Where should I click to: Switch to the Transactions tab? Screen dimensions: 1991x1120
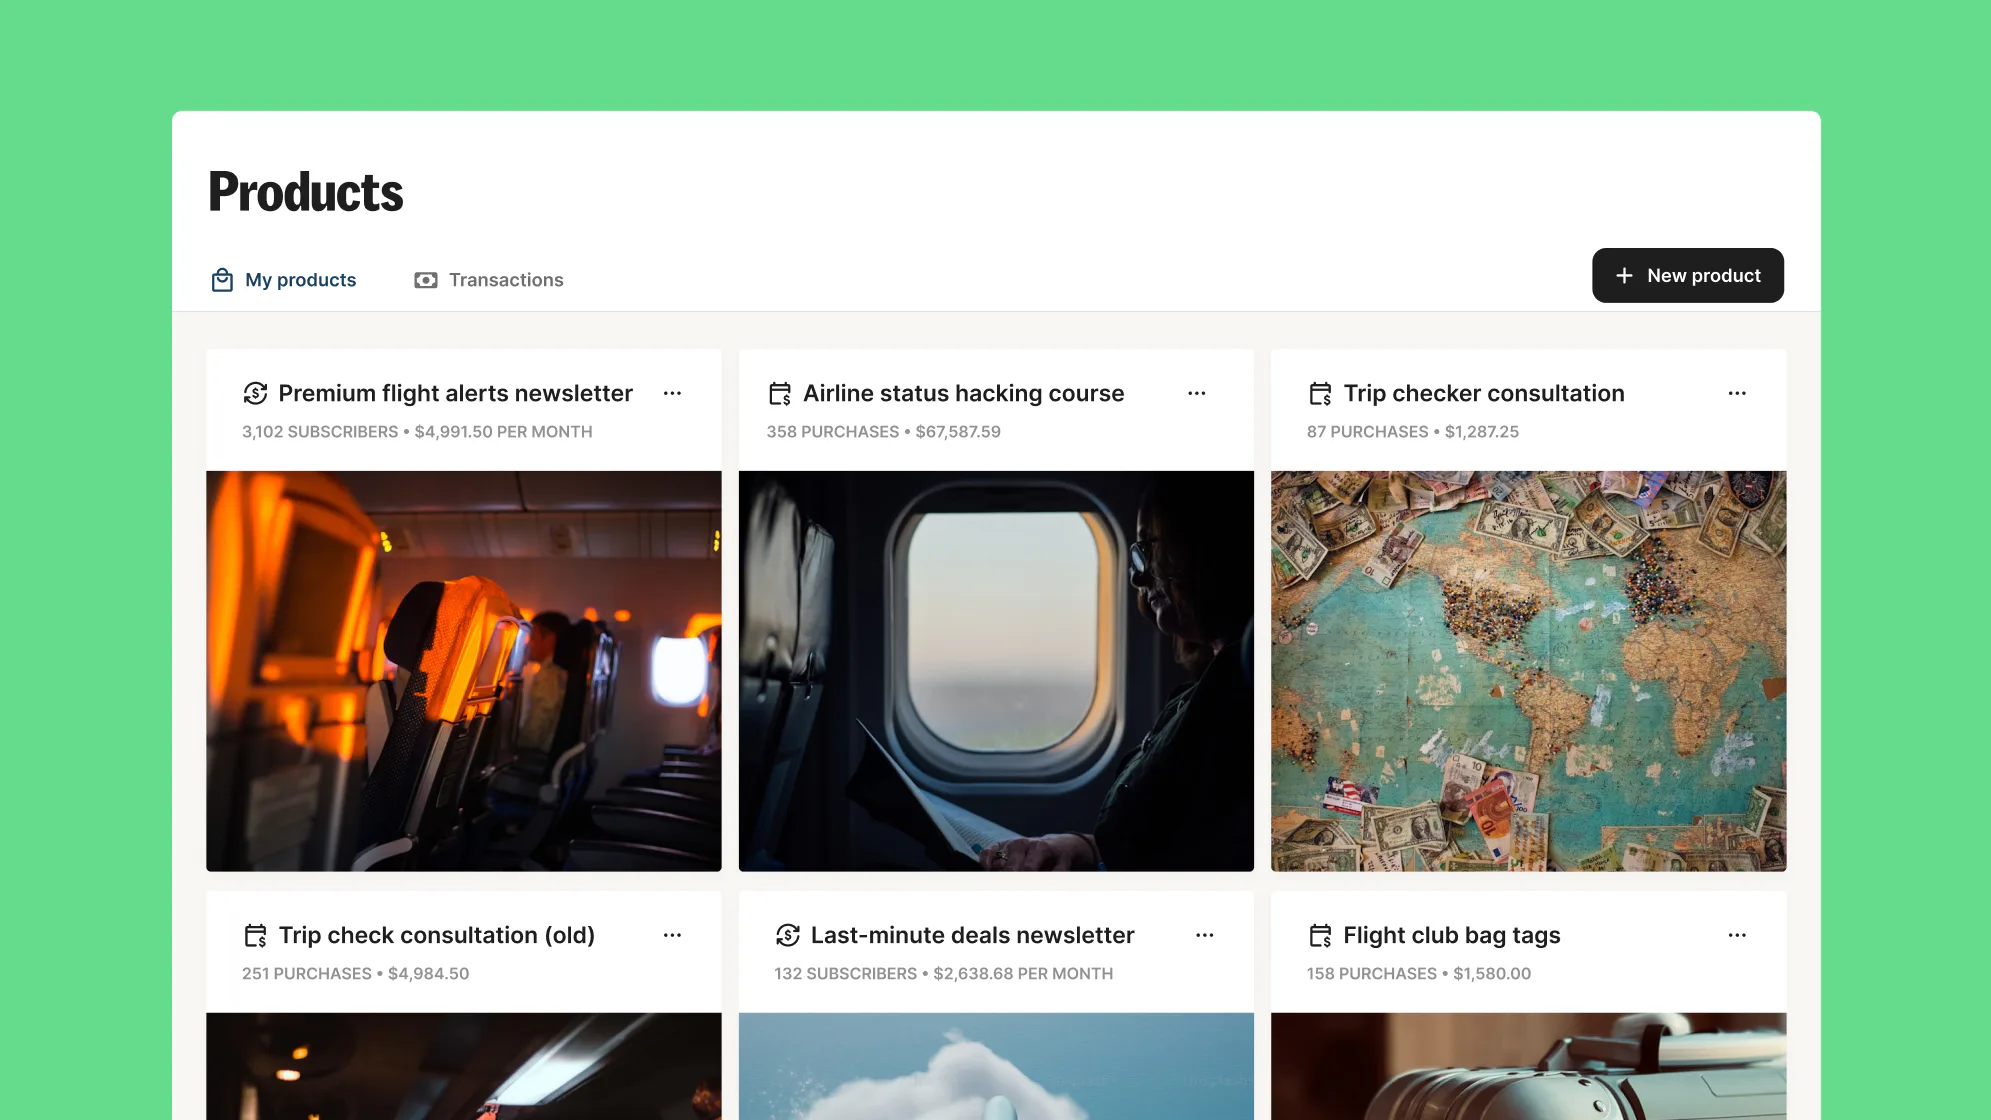click(x=505, y=280)
